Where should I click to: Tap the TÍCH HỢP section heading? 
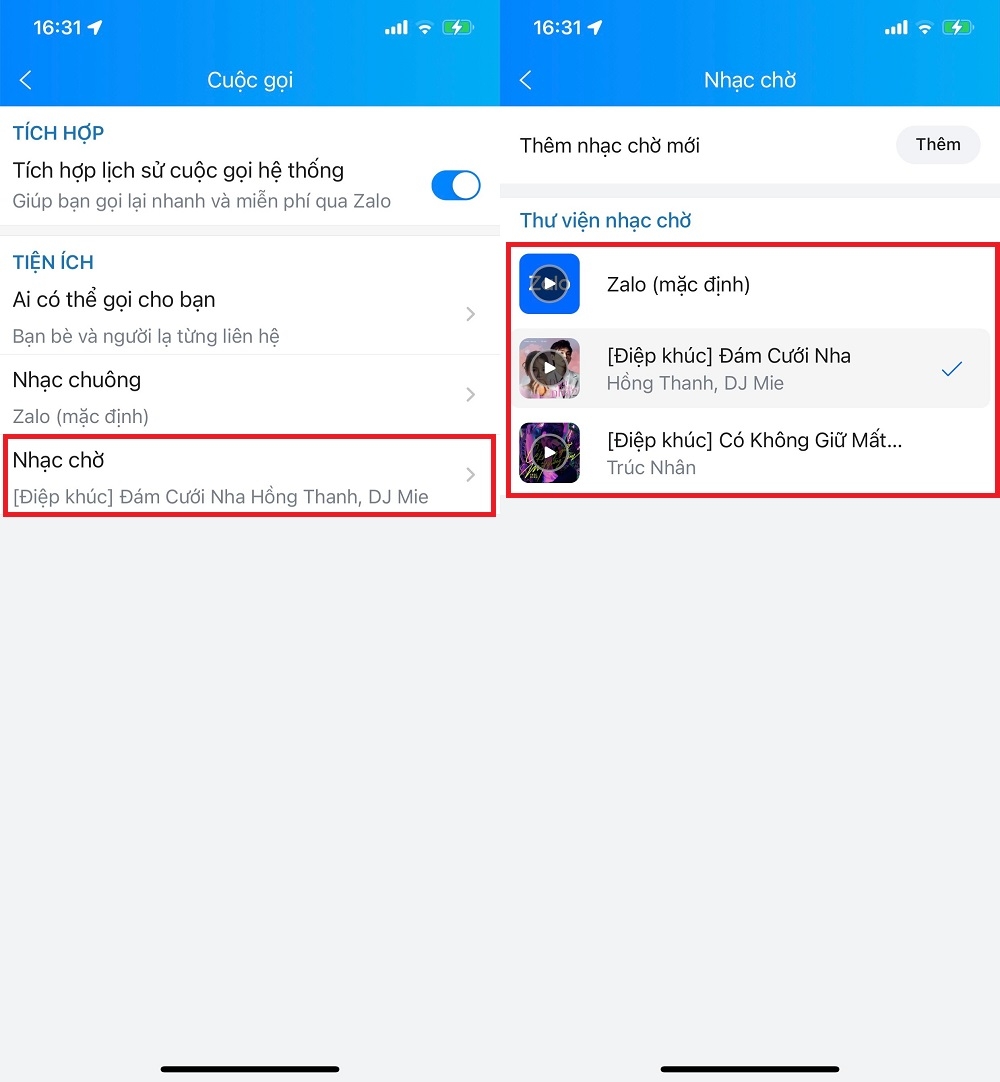[58, 132]
